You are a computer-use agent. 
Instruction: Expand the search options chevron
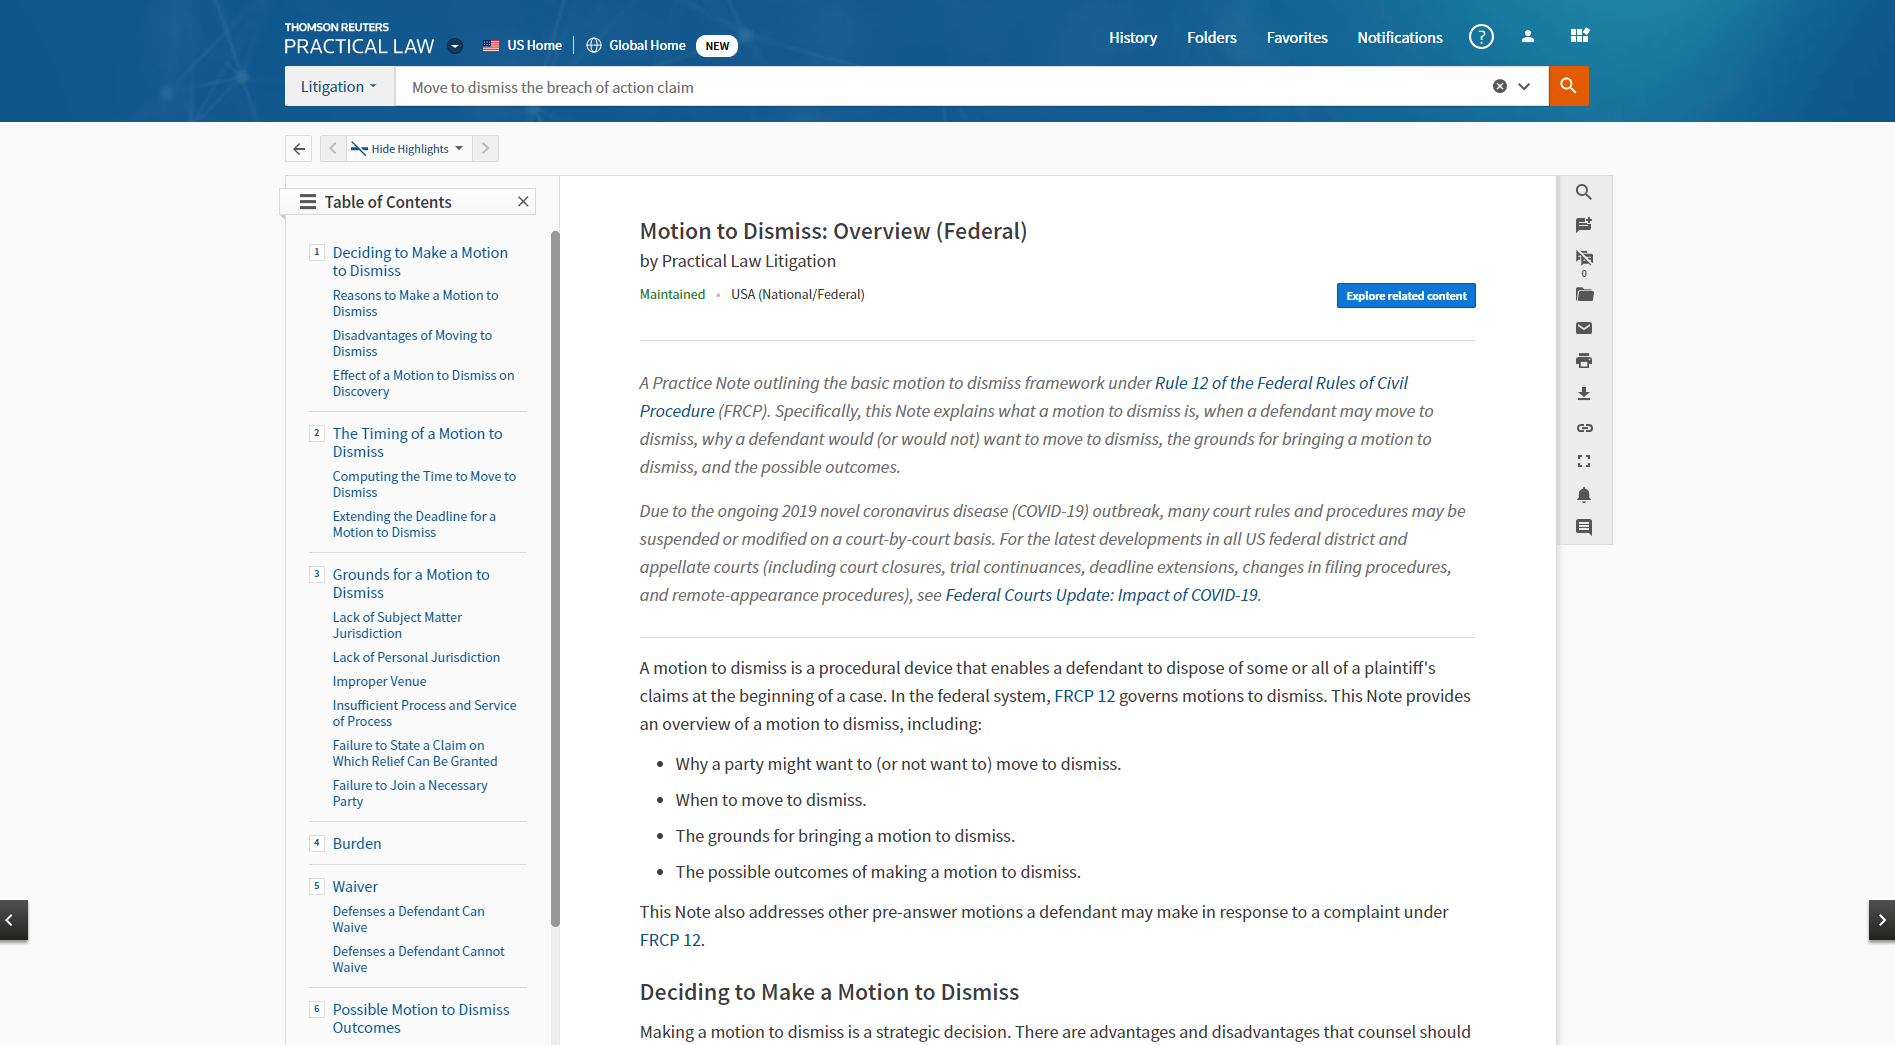pyautogui.click(x=1524, y=87)
